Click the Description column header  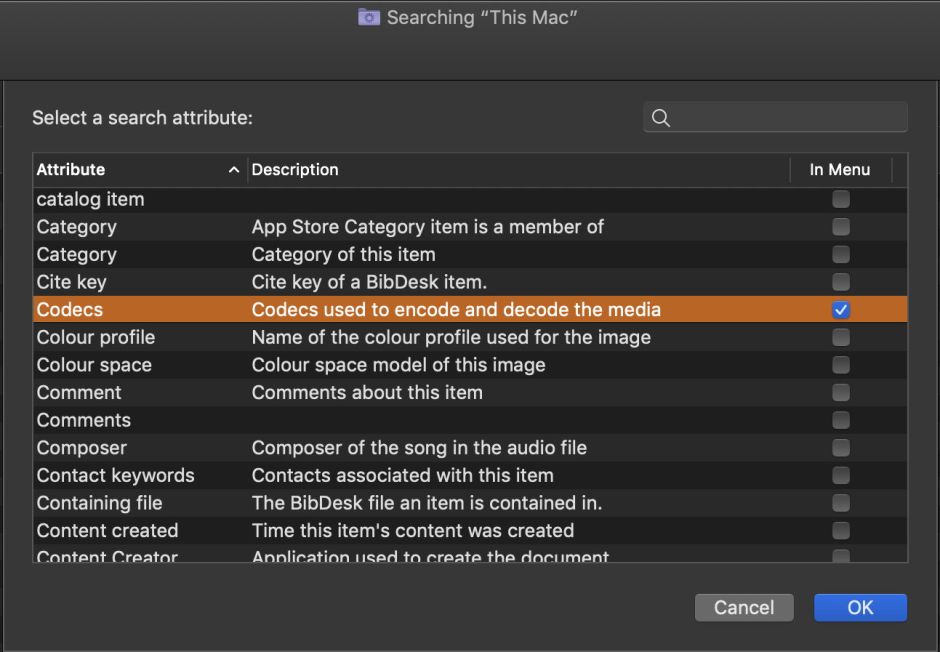(294, 169)
